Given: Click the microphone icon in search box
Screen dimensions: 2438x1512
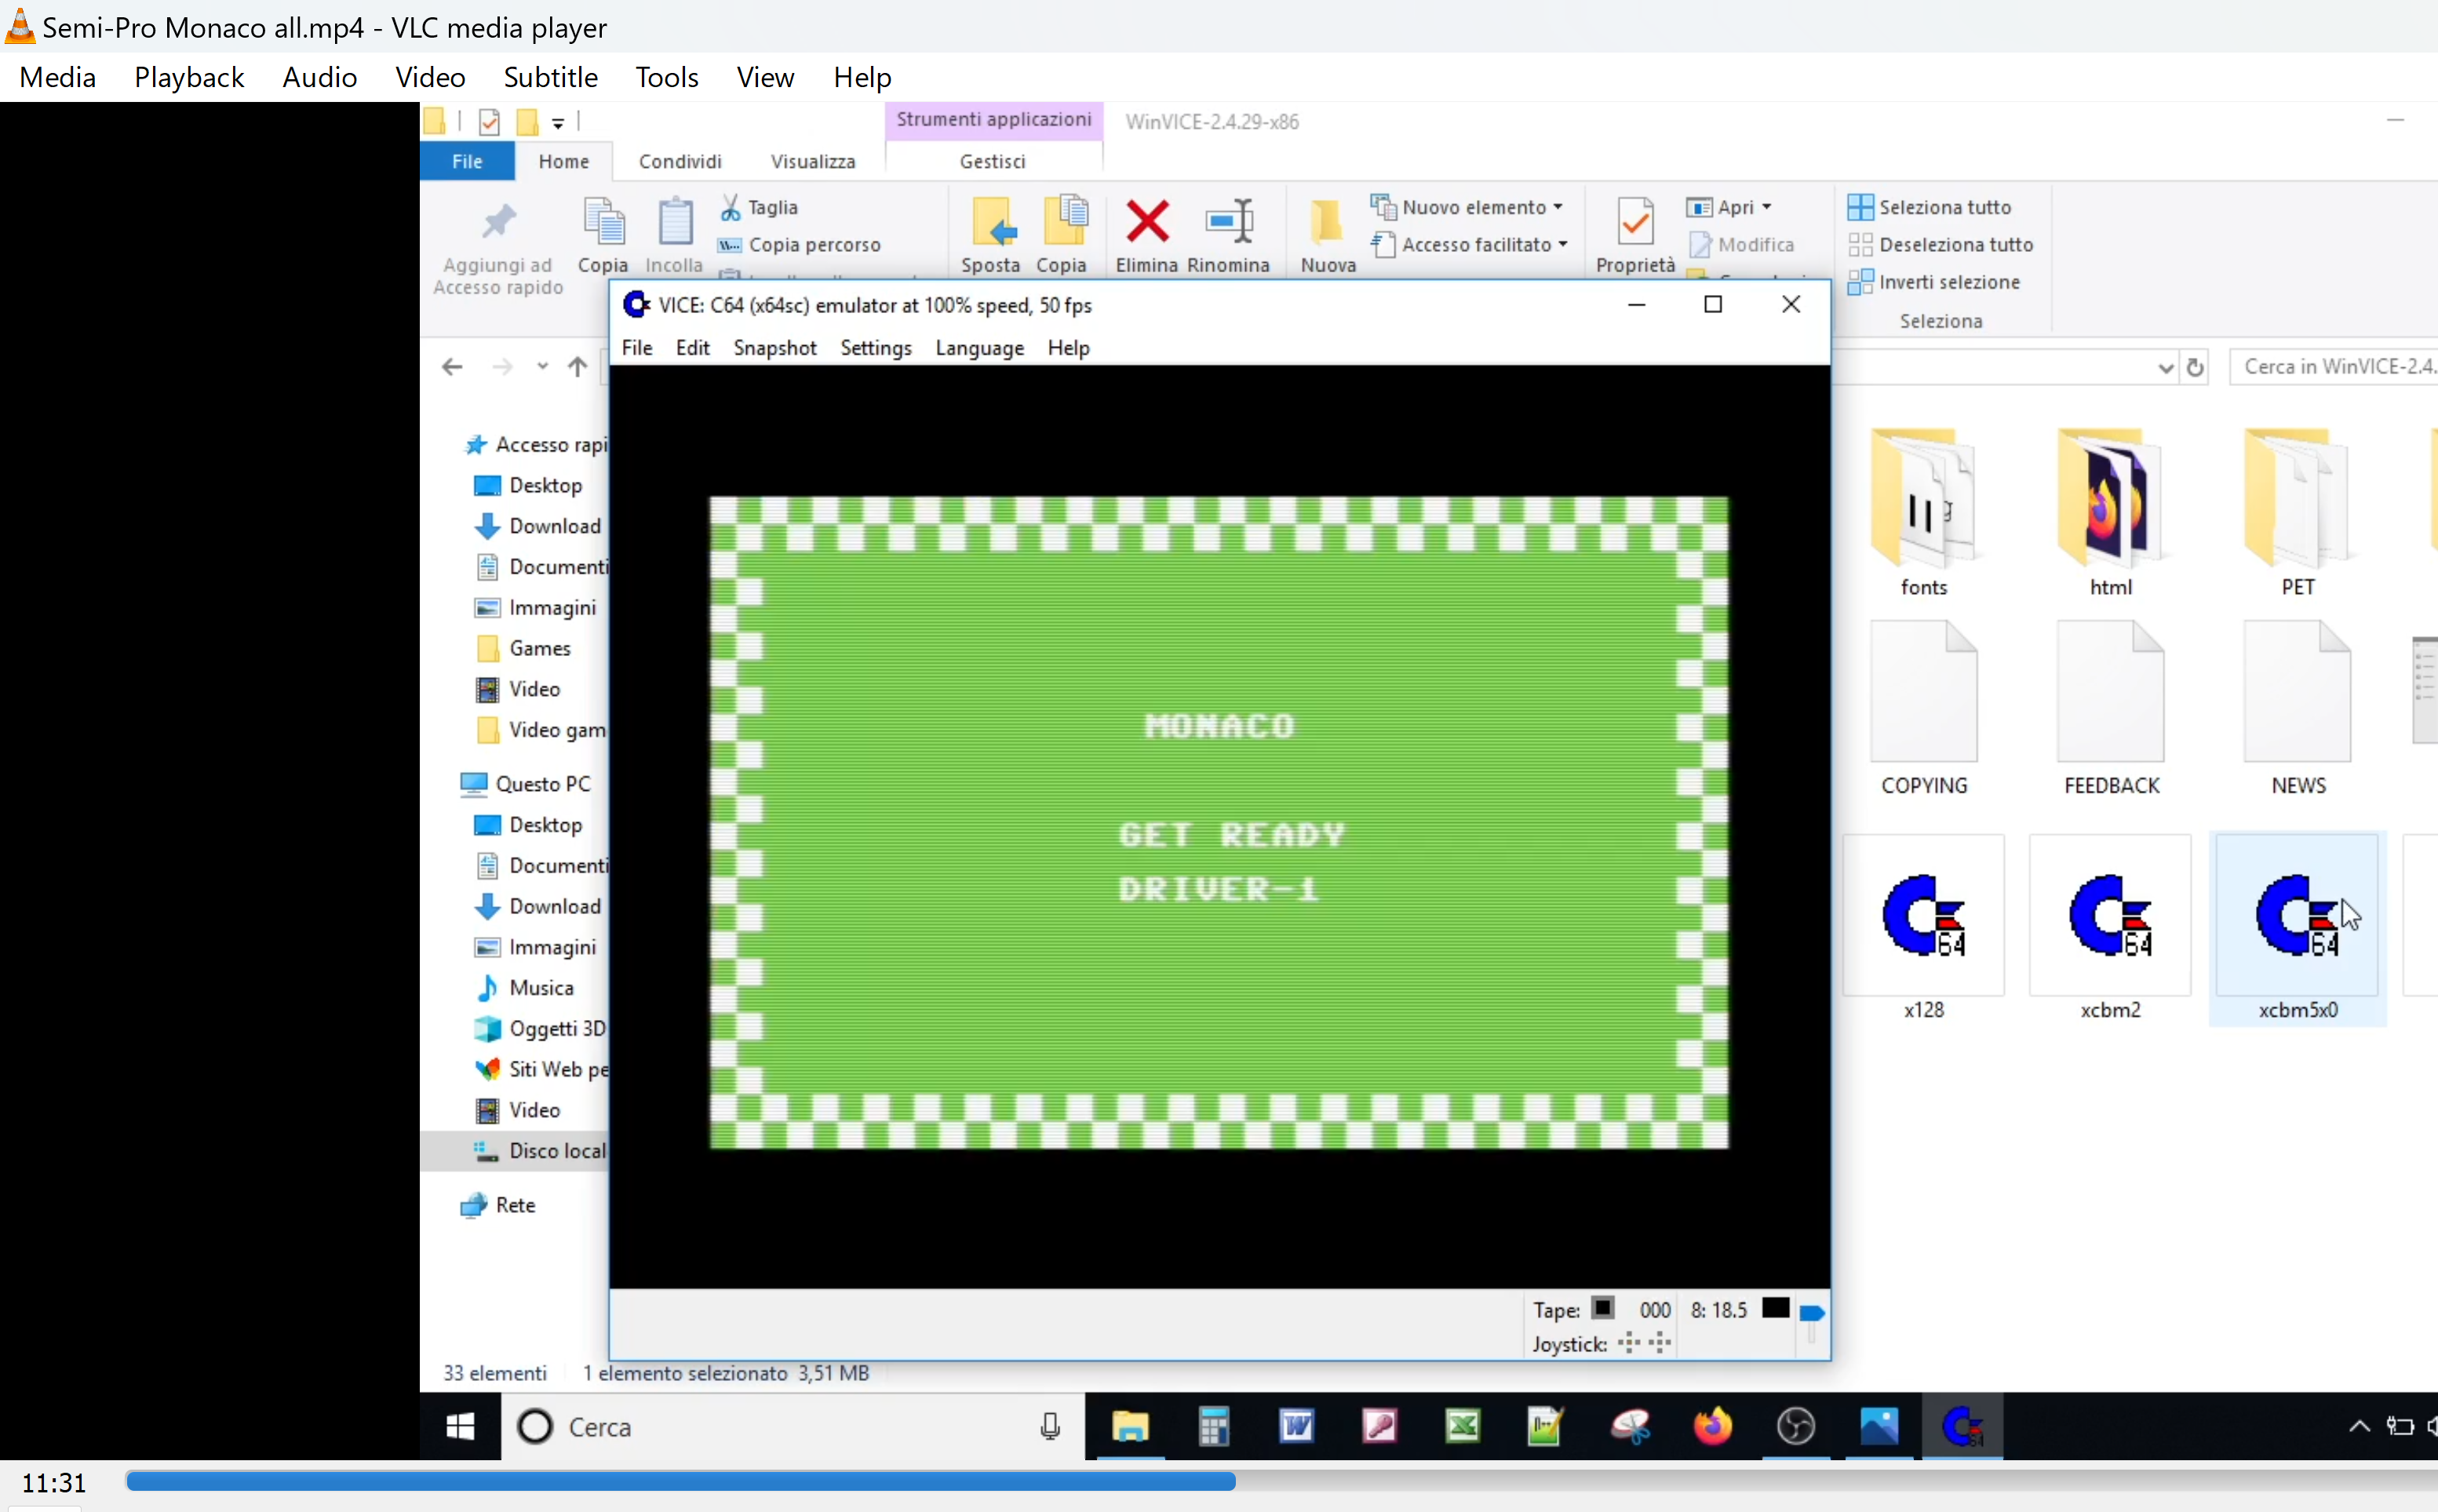Looking at the screenshot, I should (1049, 1426).
